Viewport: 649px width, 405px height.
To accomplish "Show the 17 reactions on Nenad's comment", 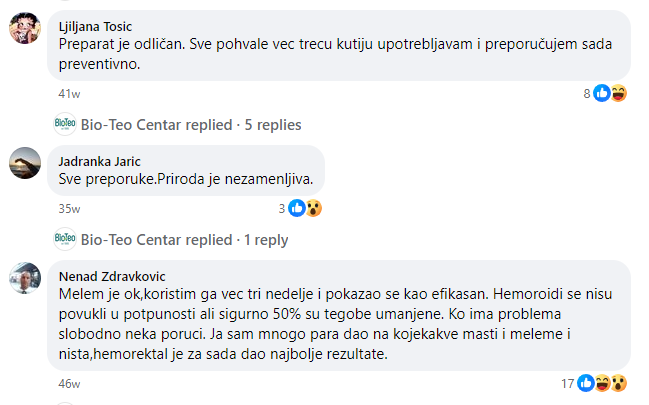I will click(568, 383).
